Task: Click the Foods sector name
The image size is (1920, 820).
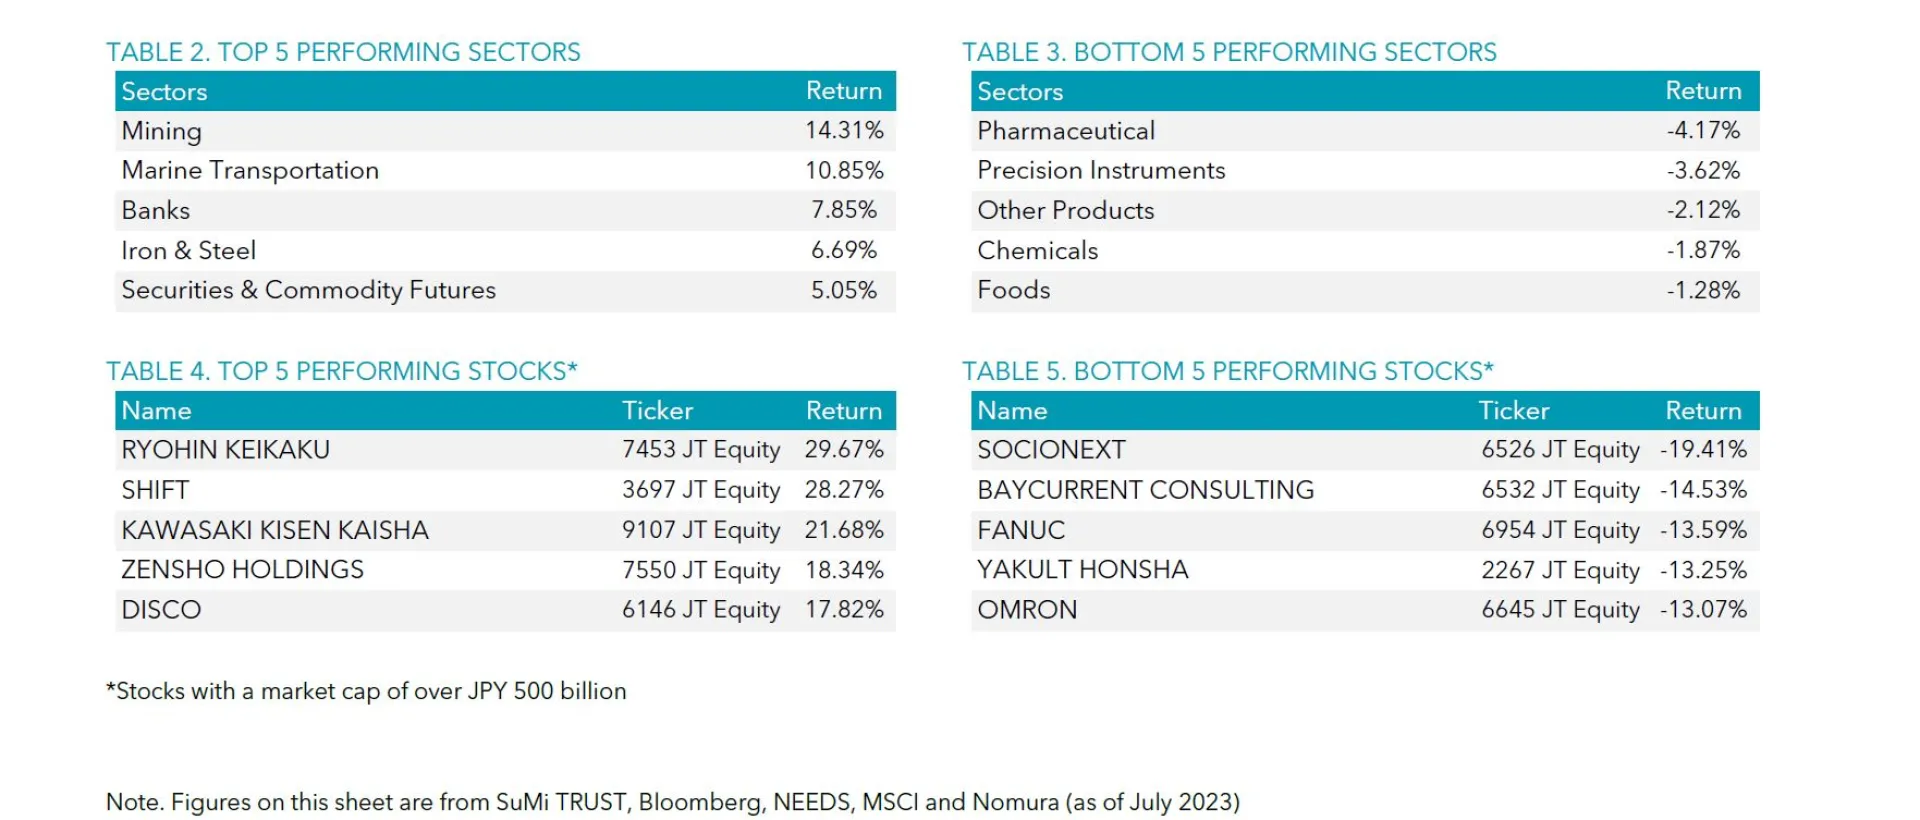Action: click(1014, 290)
